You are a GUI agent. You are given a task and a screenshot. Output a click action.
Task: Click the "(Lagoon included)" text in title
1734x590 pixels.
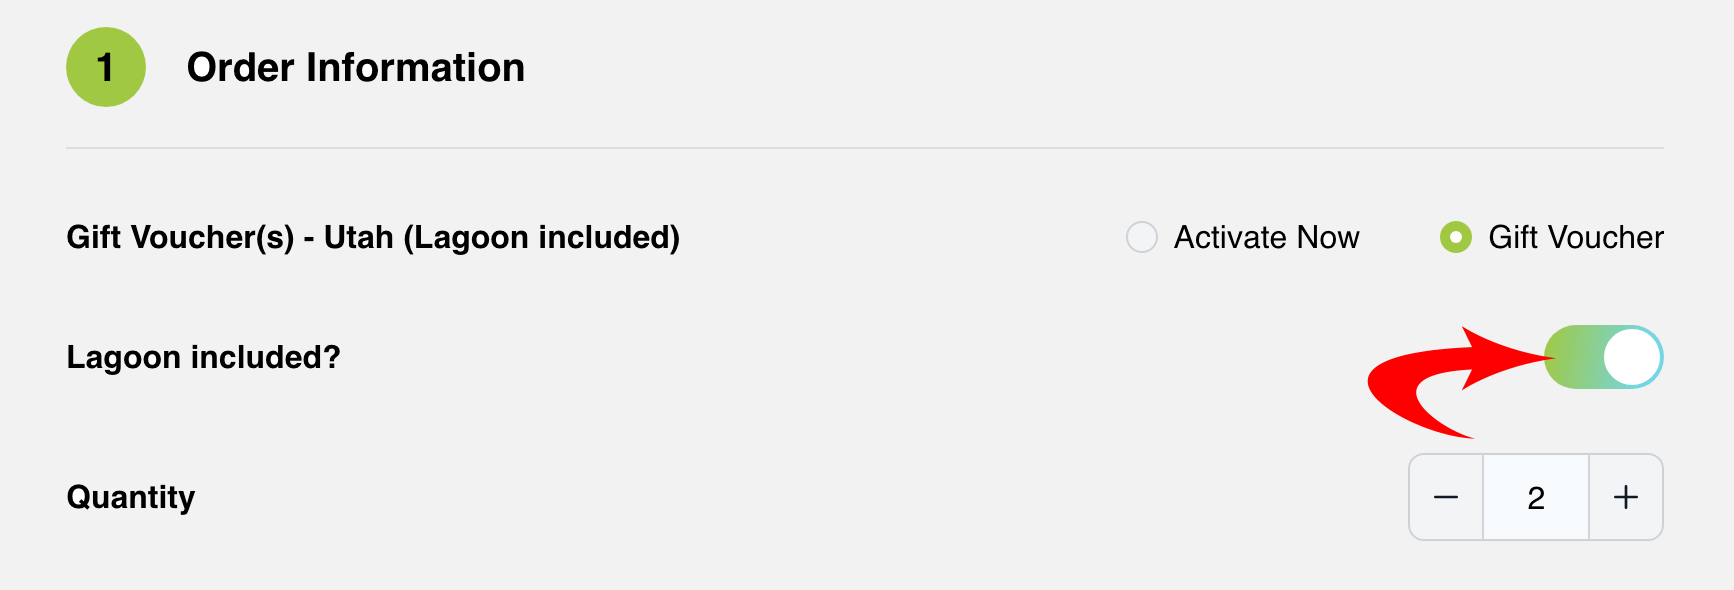point(541,237)
